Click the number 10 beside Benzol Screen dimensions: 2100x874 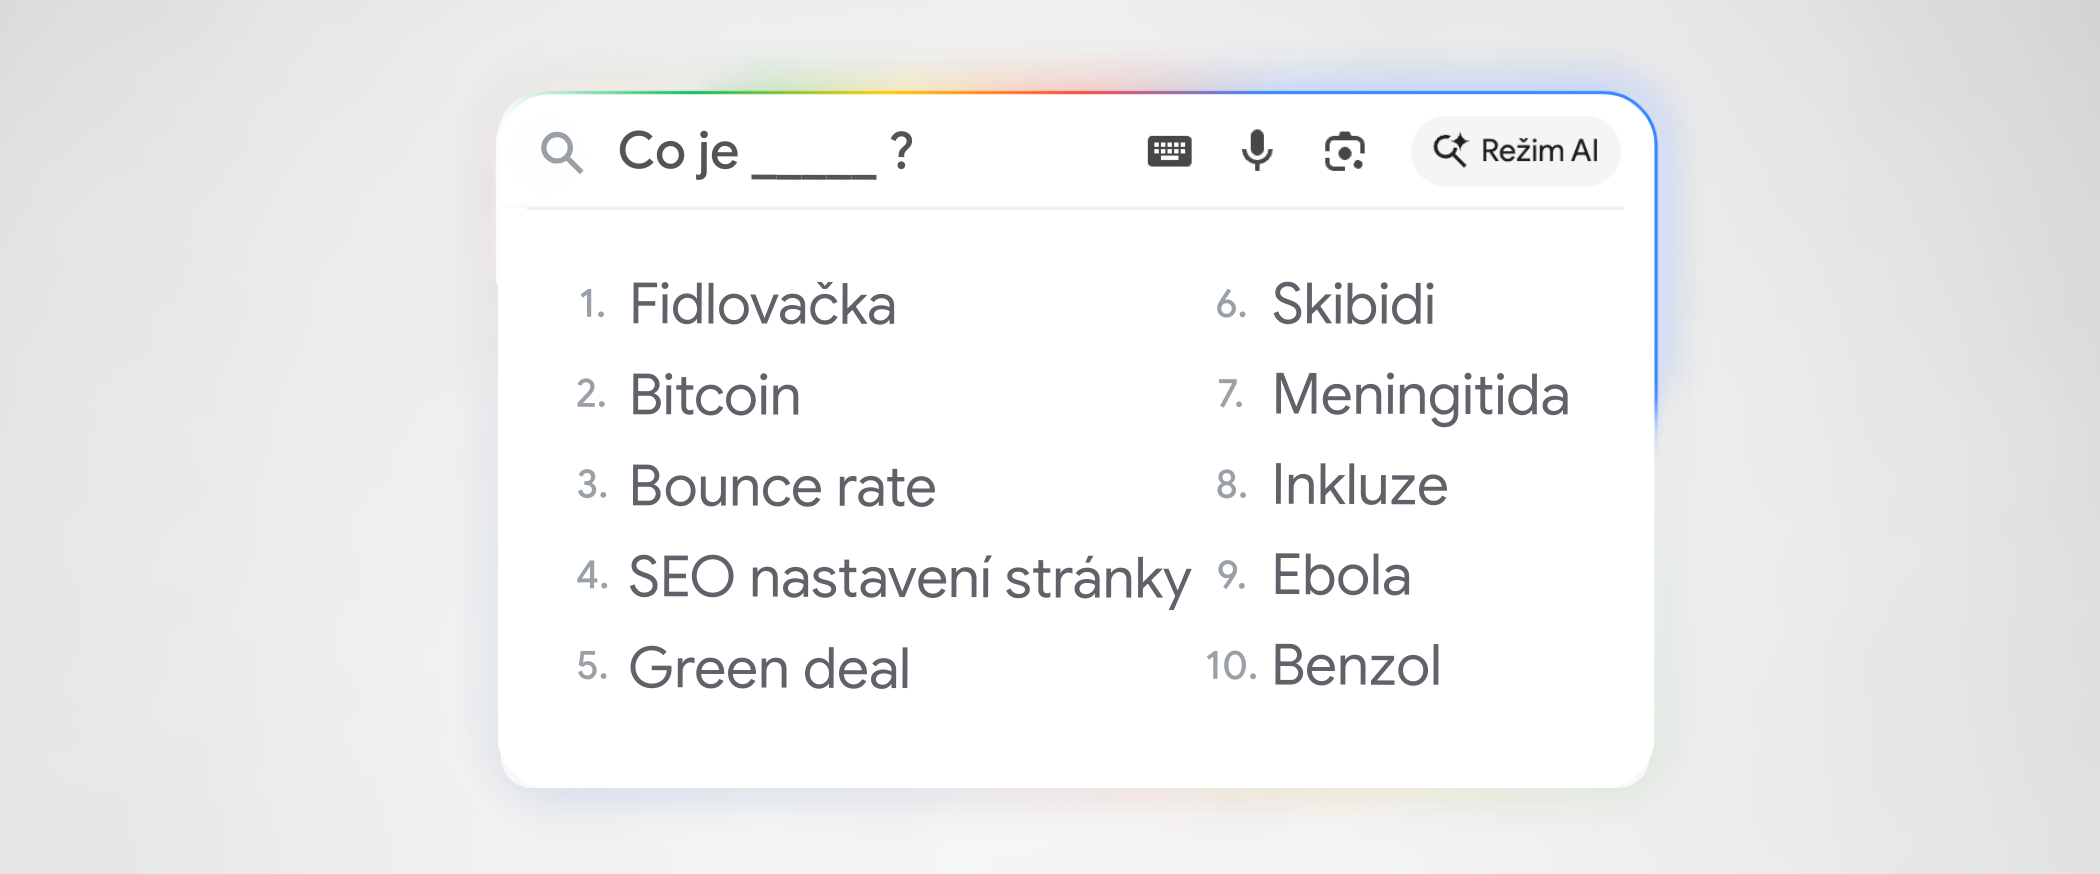tap(1230, 666)
